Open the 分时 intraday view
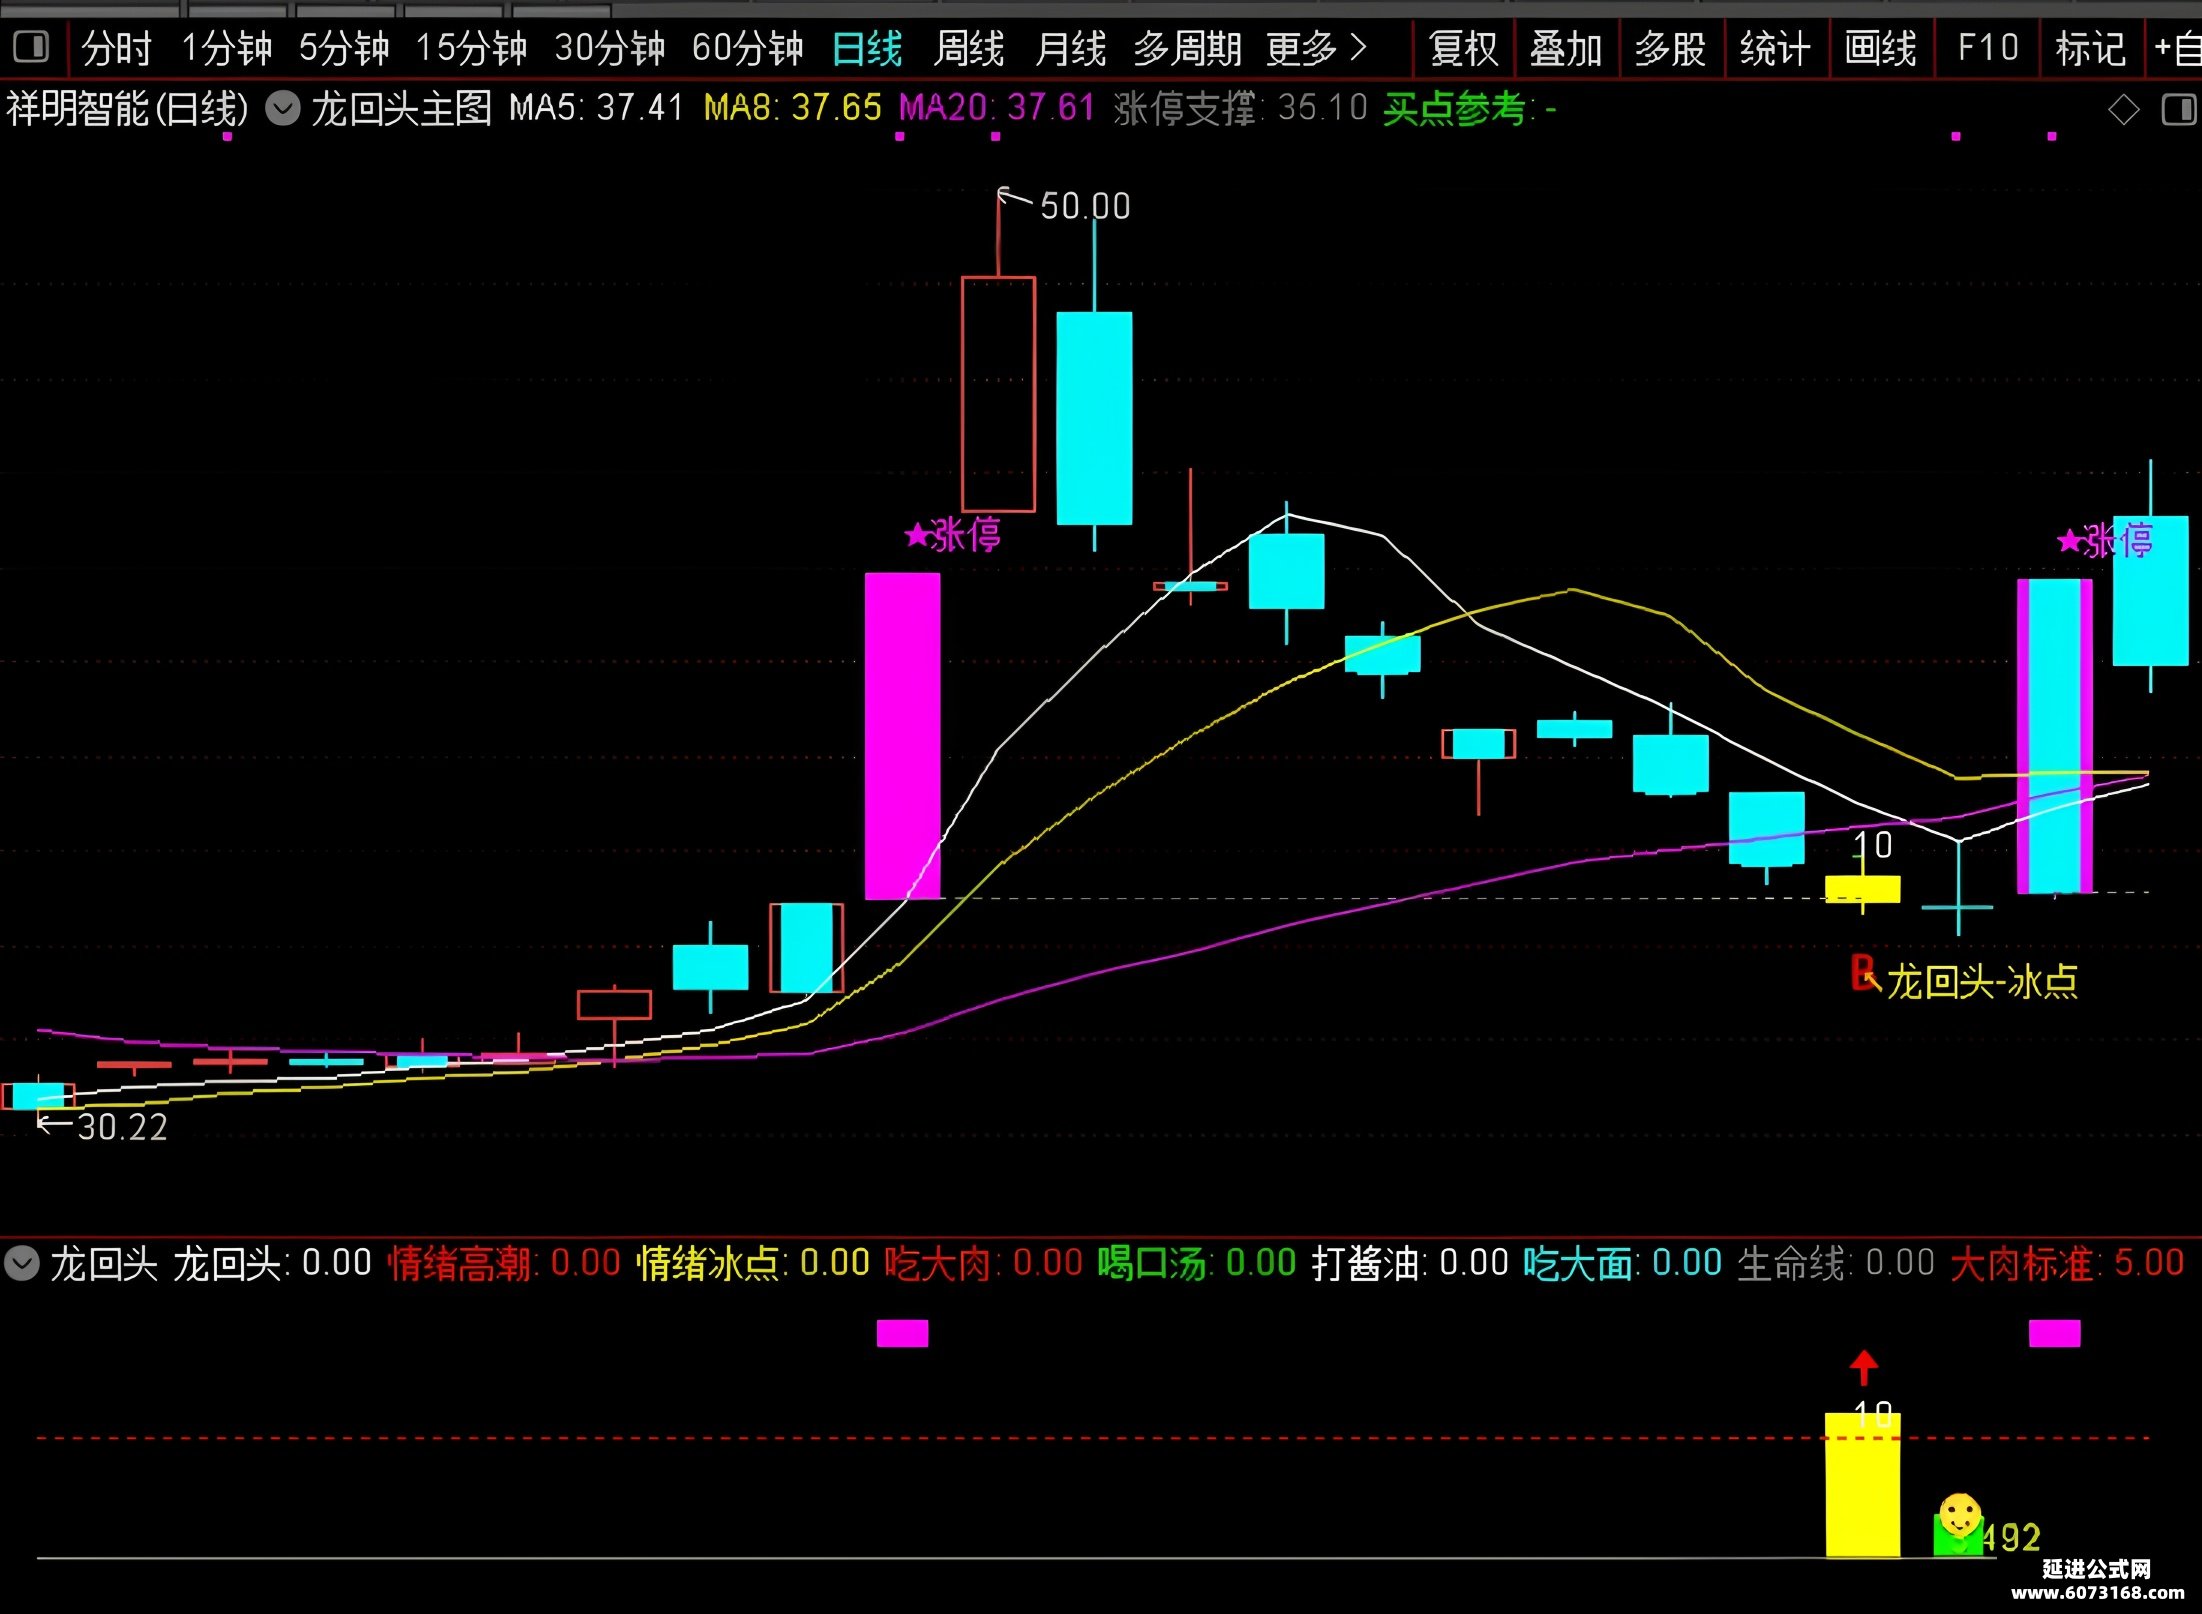 point(117,48)
